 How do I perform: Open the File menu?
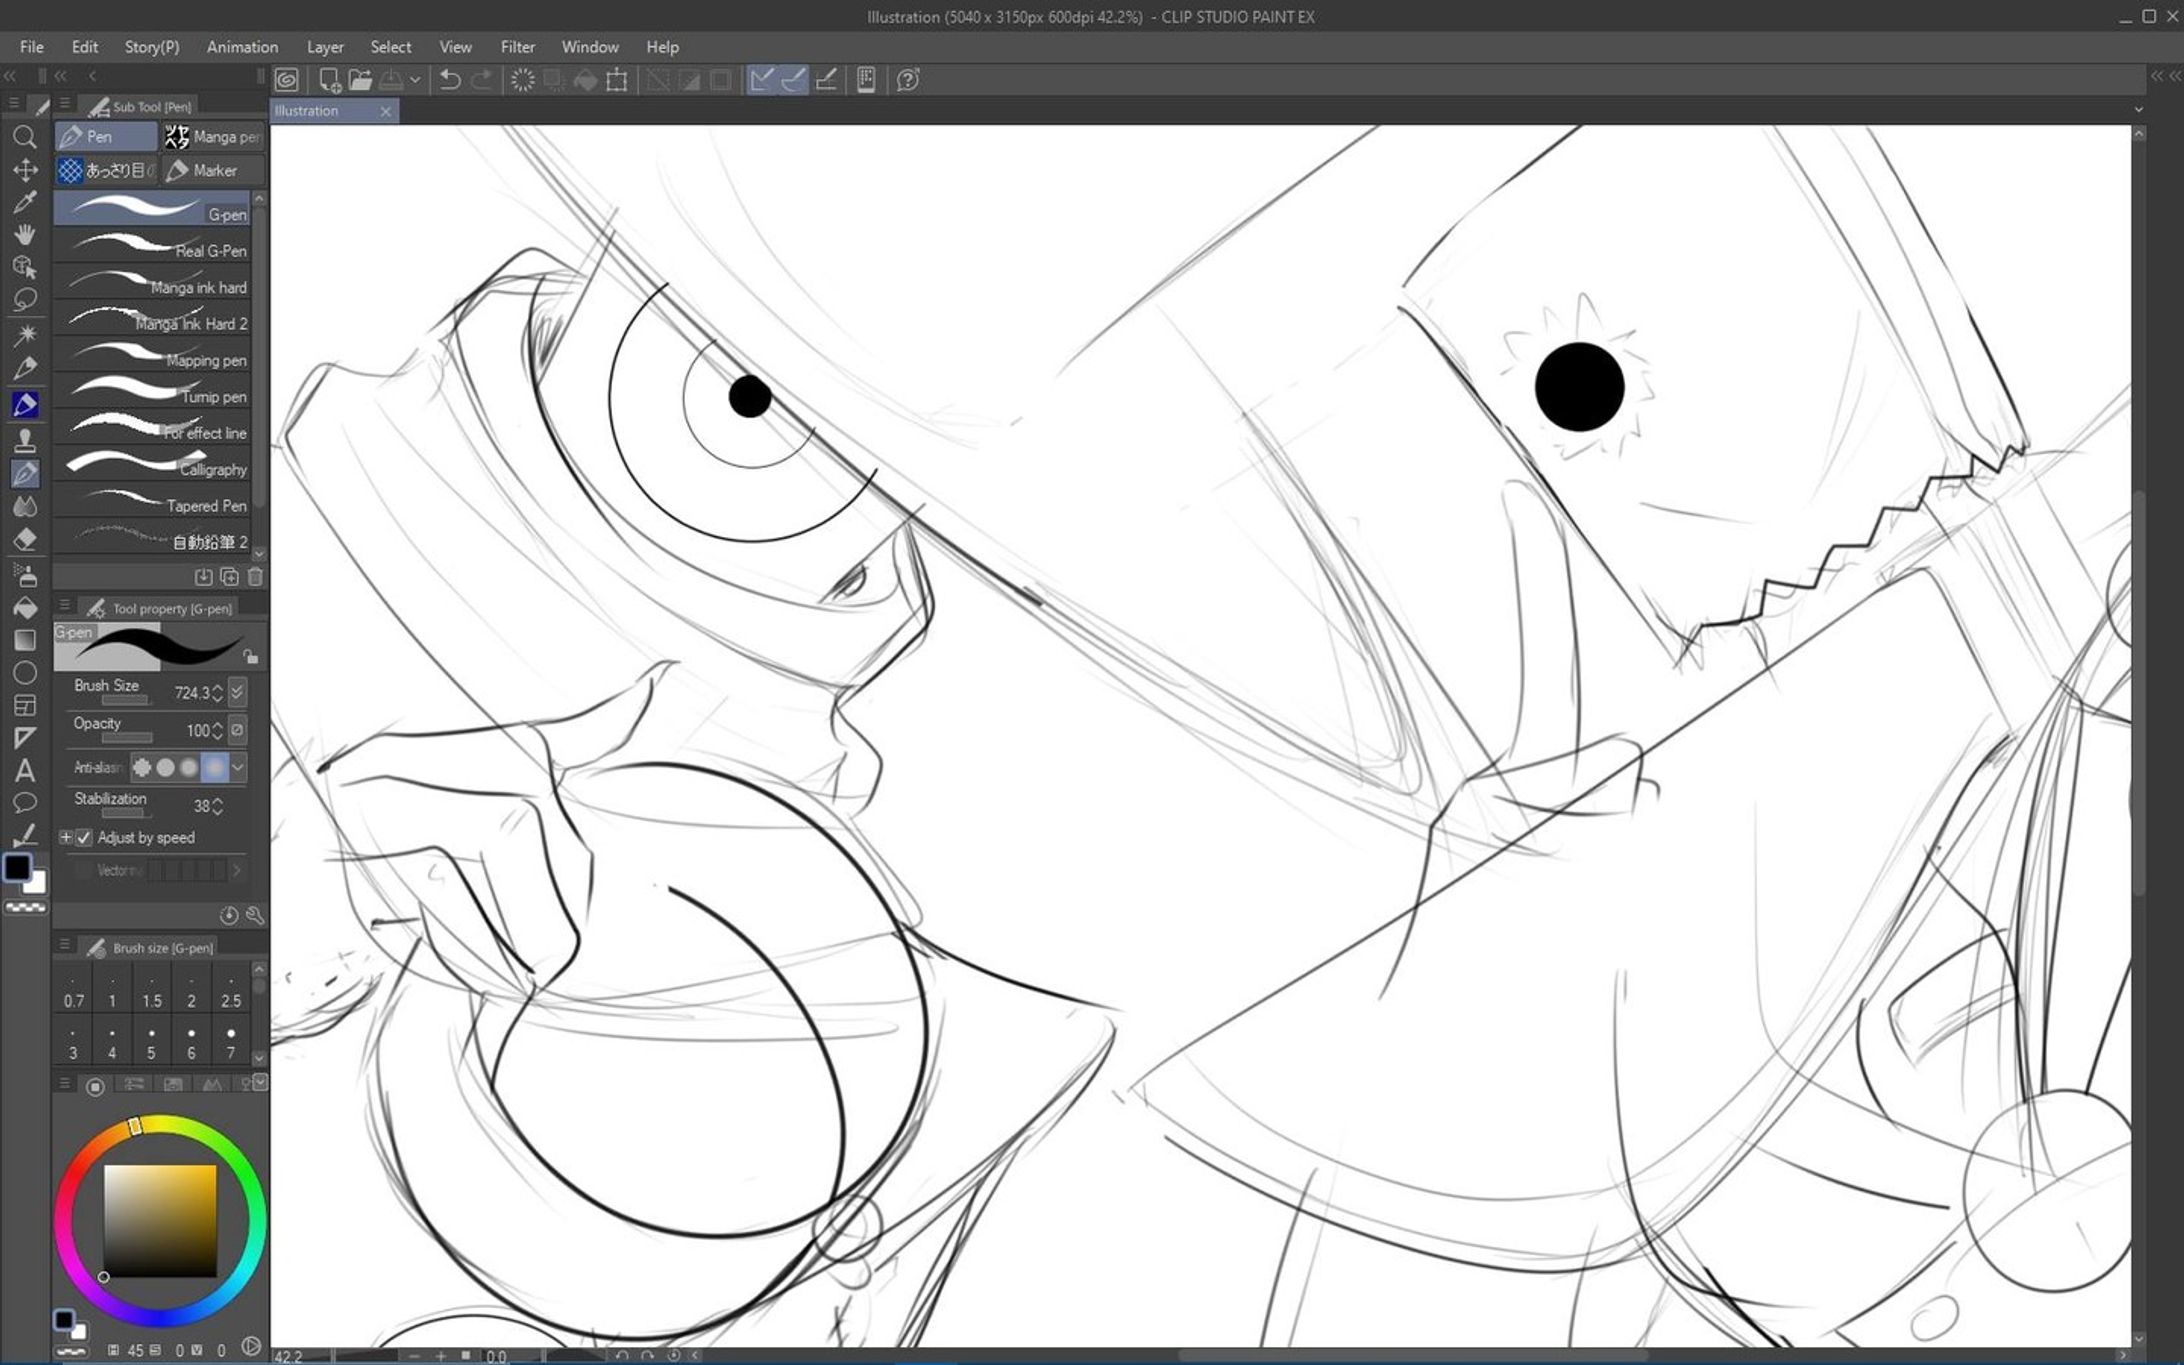(x=32, y=47)
